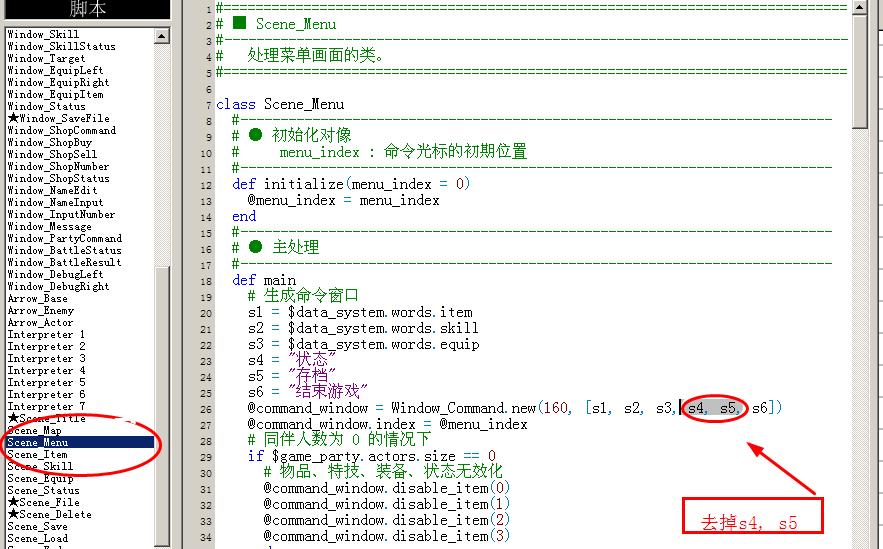This screenshot has width=883, height=549.
Task: Select Interpreter 1 script entry
Action: tap(46, 335)
